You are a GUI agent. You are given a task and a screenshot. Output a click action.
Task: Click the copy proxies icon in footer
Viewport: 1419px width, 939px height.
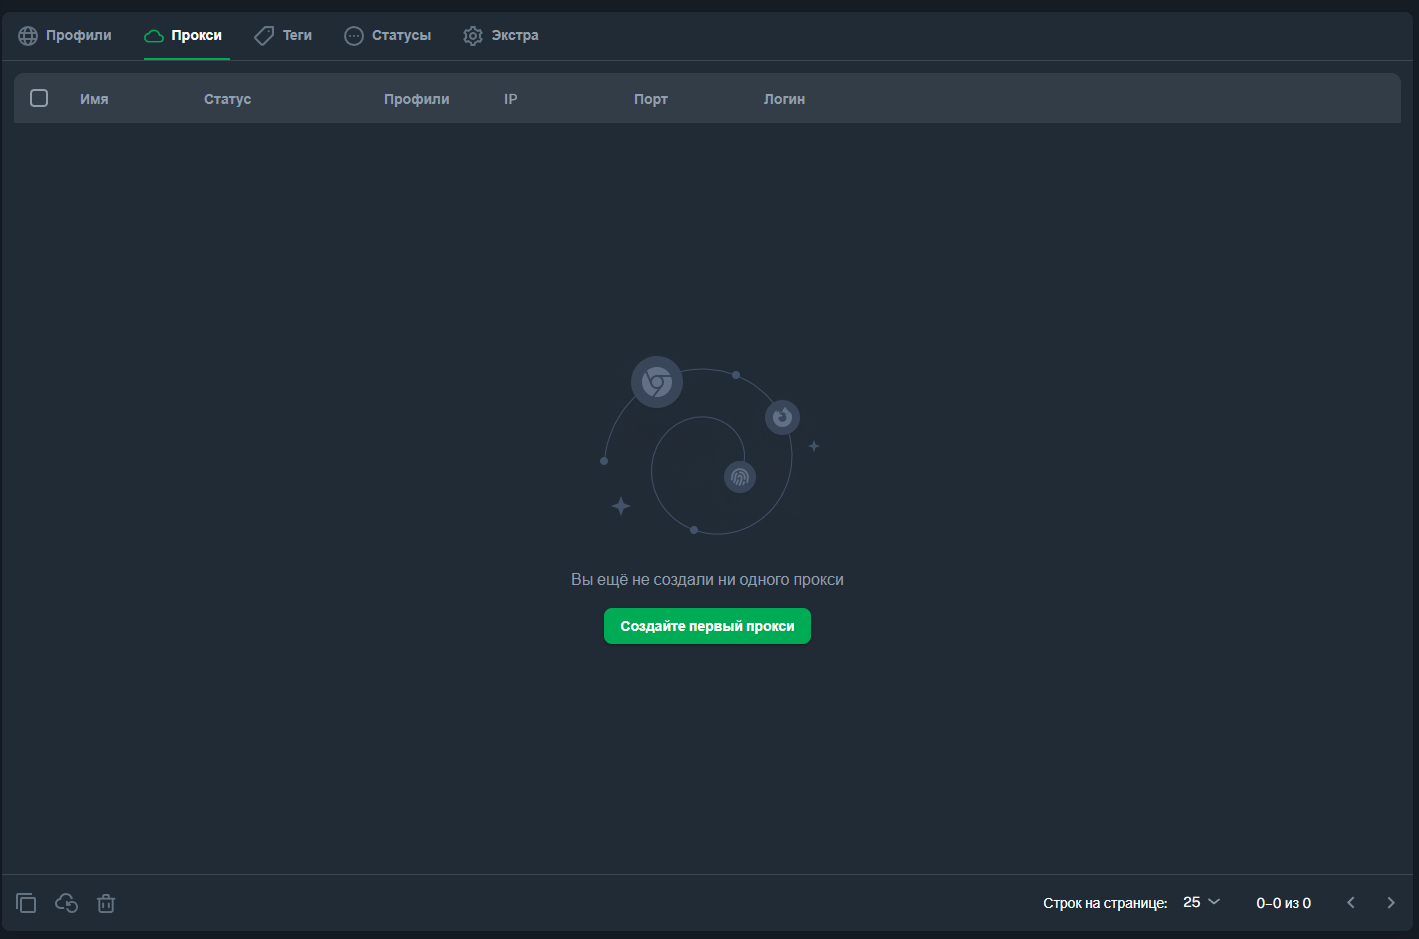pyautogui.click(x=26, y=903)
